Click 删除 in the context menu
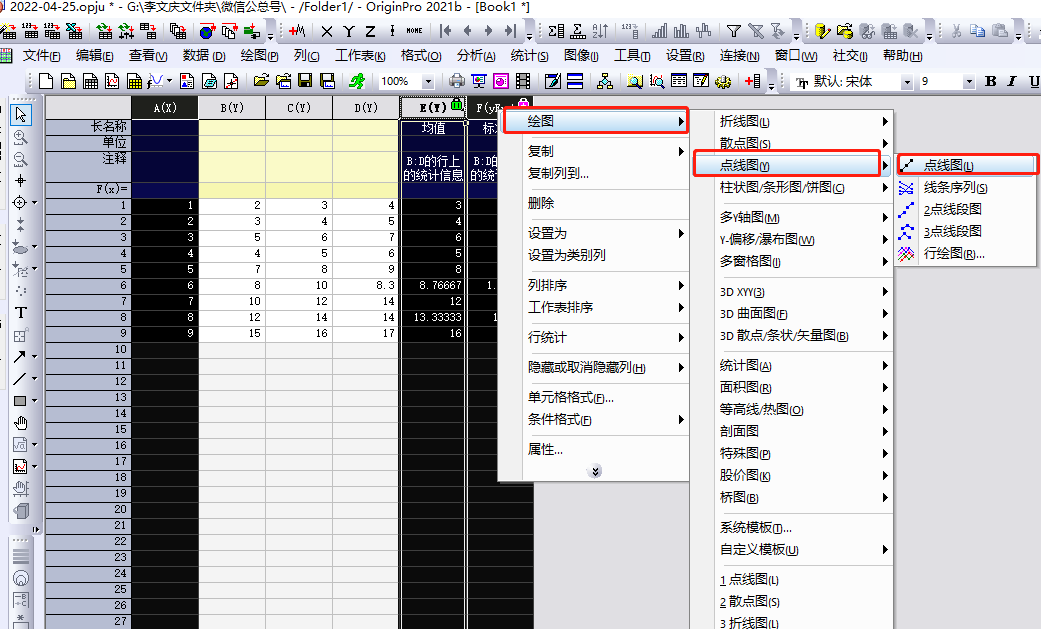 click(541, 203)
